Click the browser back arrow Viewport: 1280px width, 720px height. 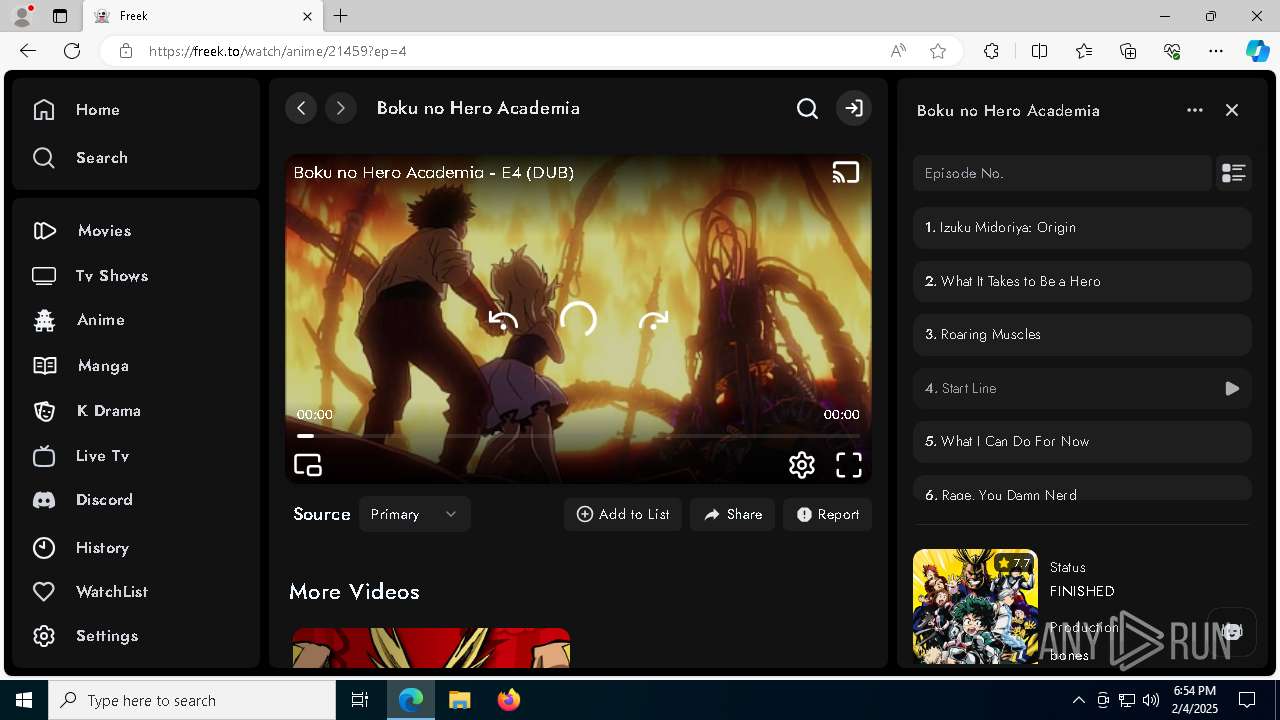tap(28, 51)
